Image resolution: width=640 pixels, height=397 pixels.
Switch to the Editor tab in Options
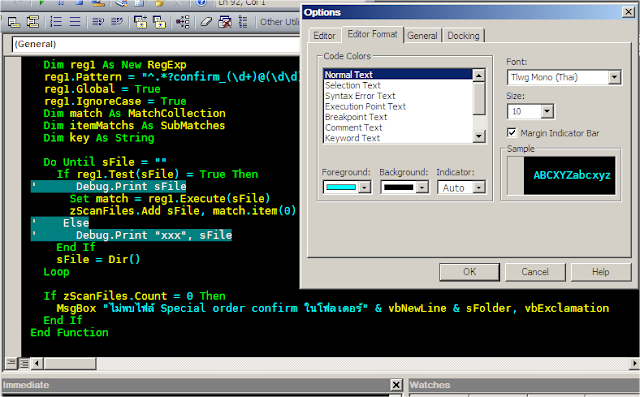coord(324,35)
